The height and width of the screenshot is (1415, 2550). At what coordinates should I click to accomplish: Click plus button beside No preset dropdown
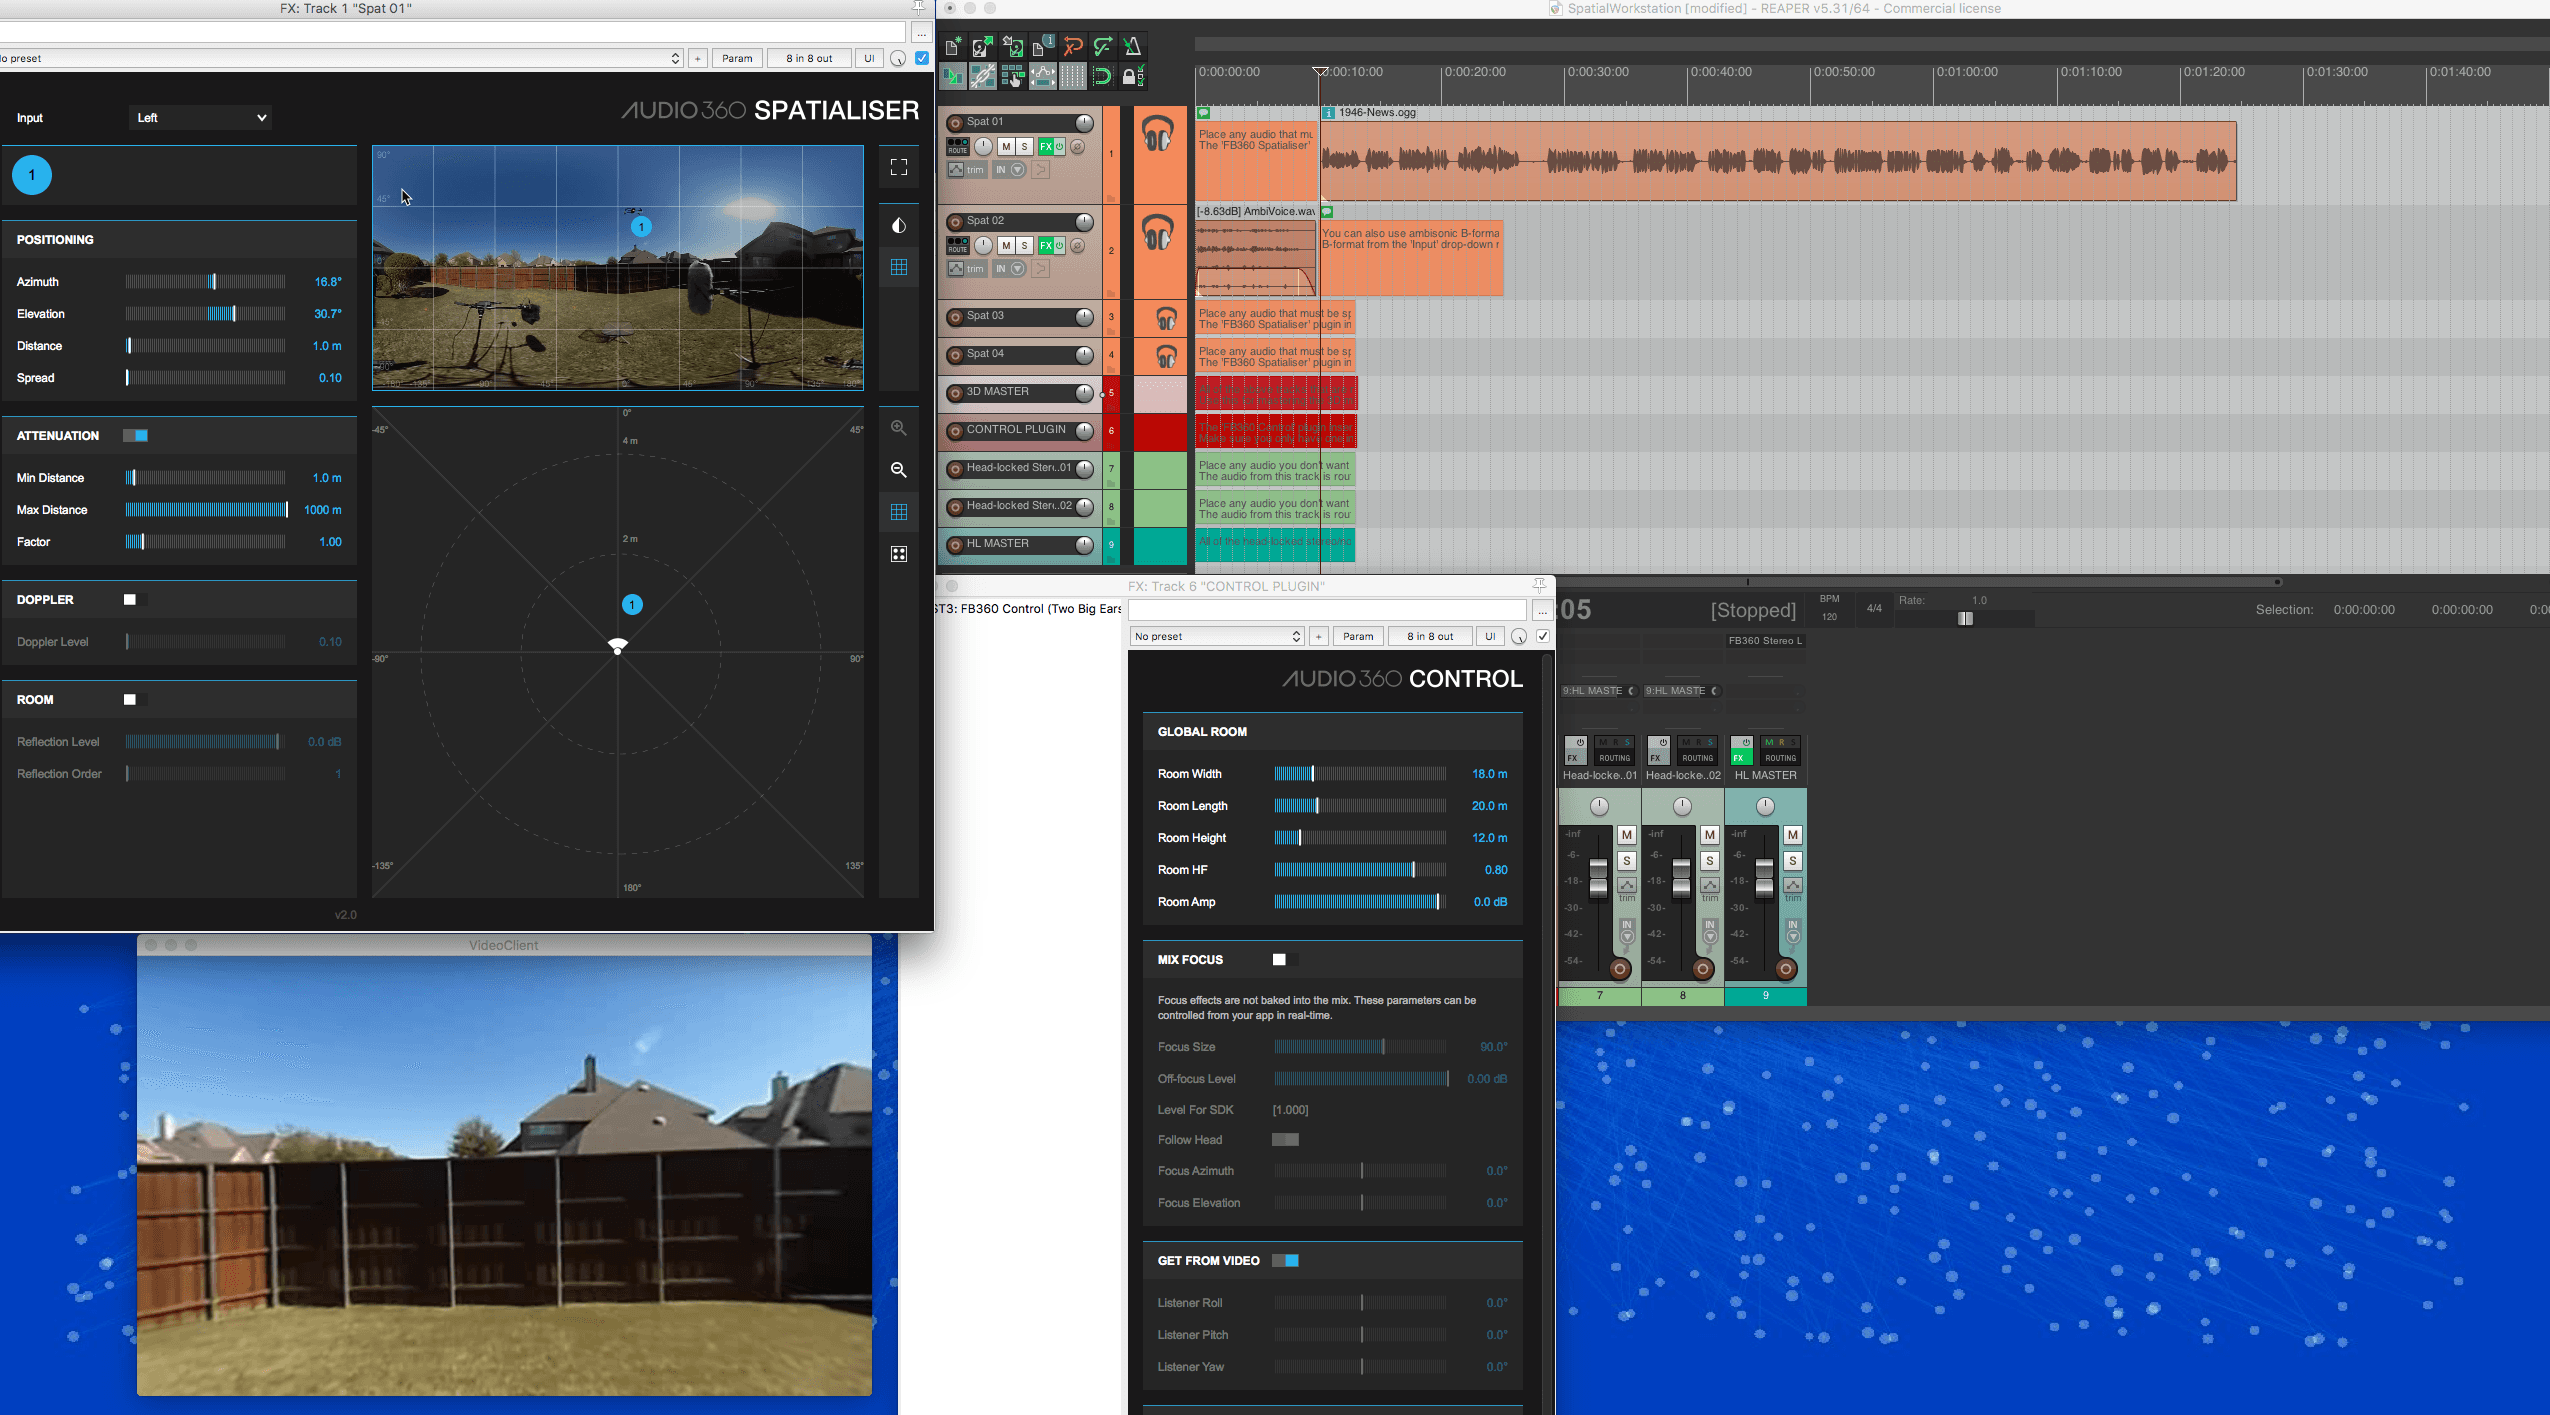[1318, 636]
